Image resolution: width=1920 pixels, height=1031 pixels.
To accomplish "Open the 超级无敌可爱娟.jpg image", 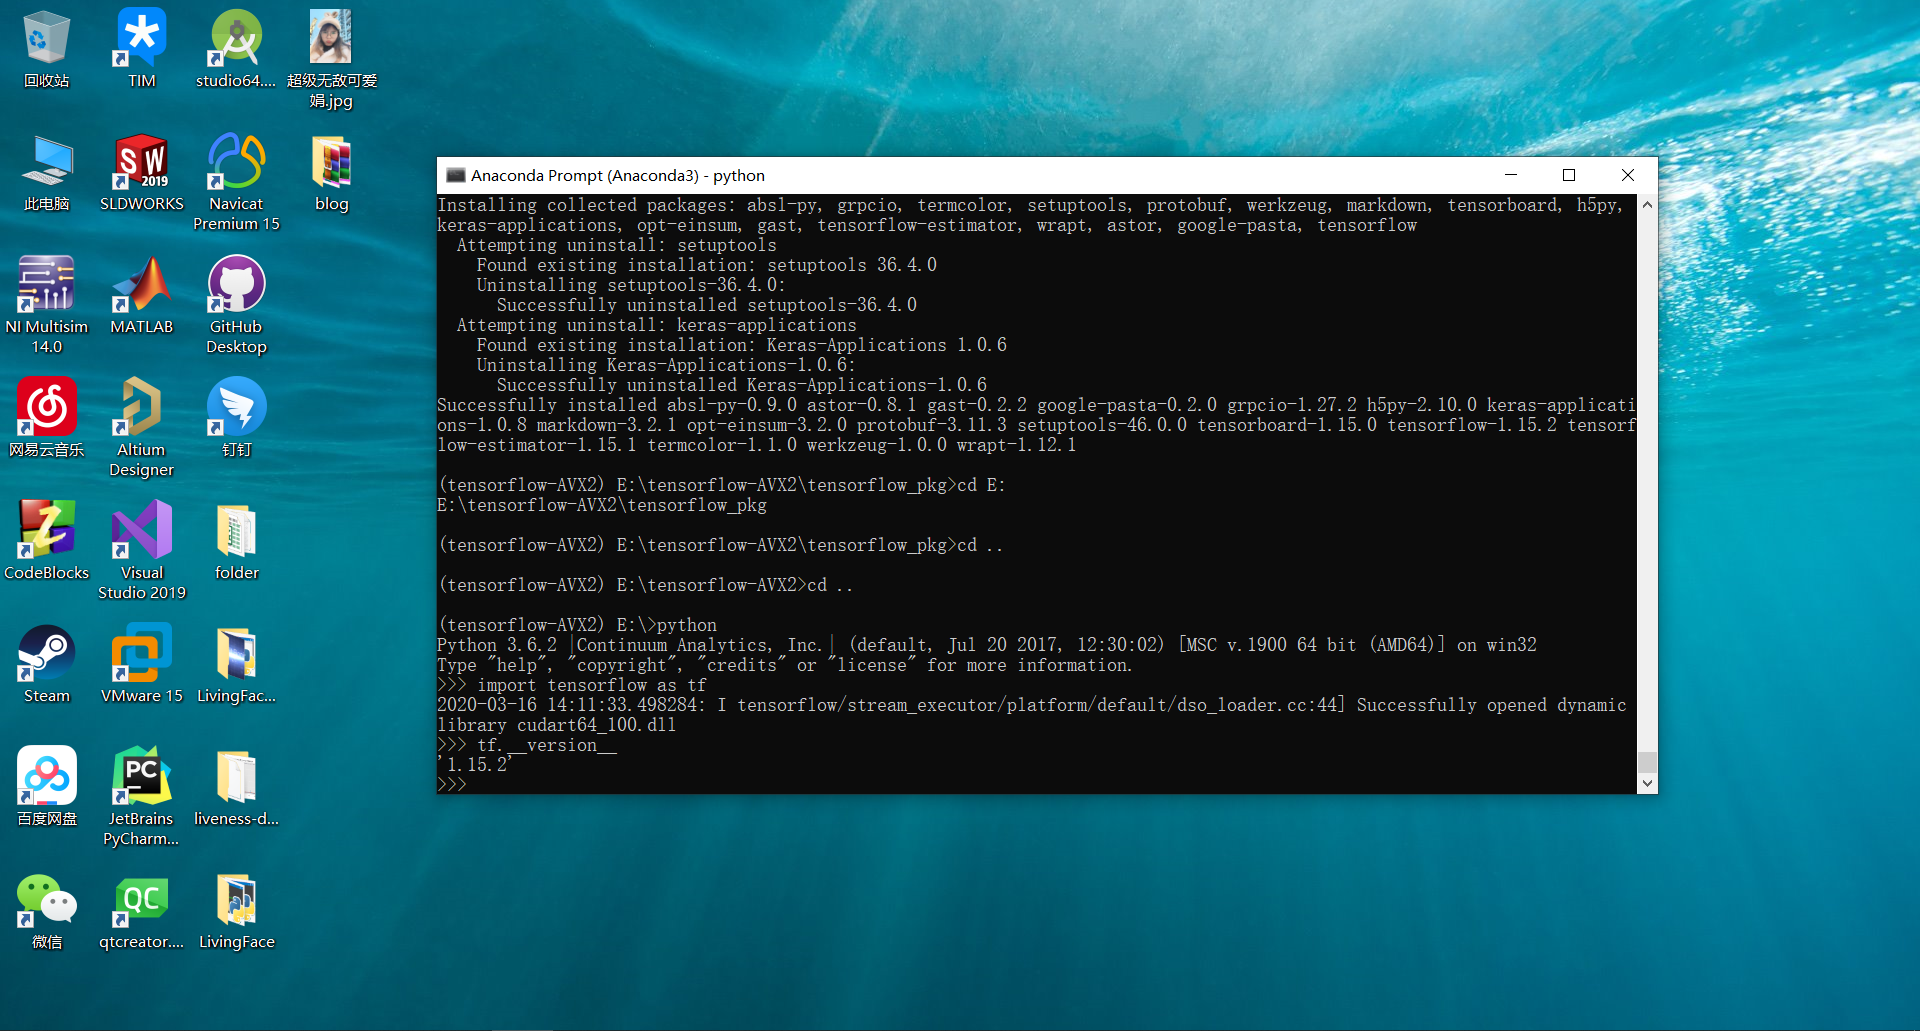I will 331,35.
